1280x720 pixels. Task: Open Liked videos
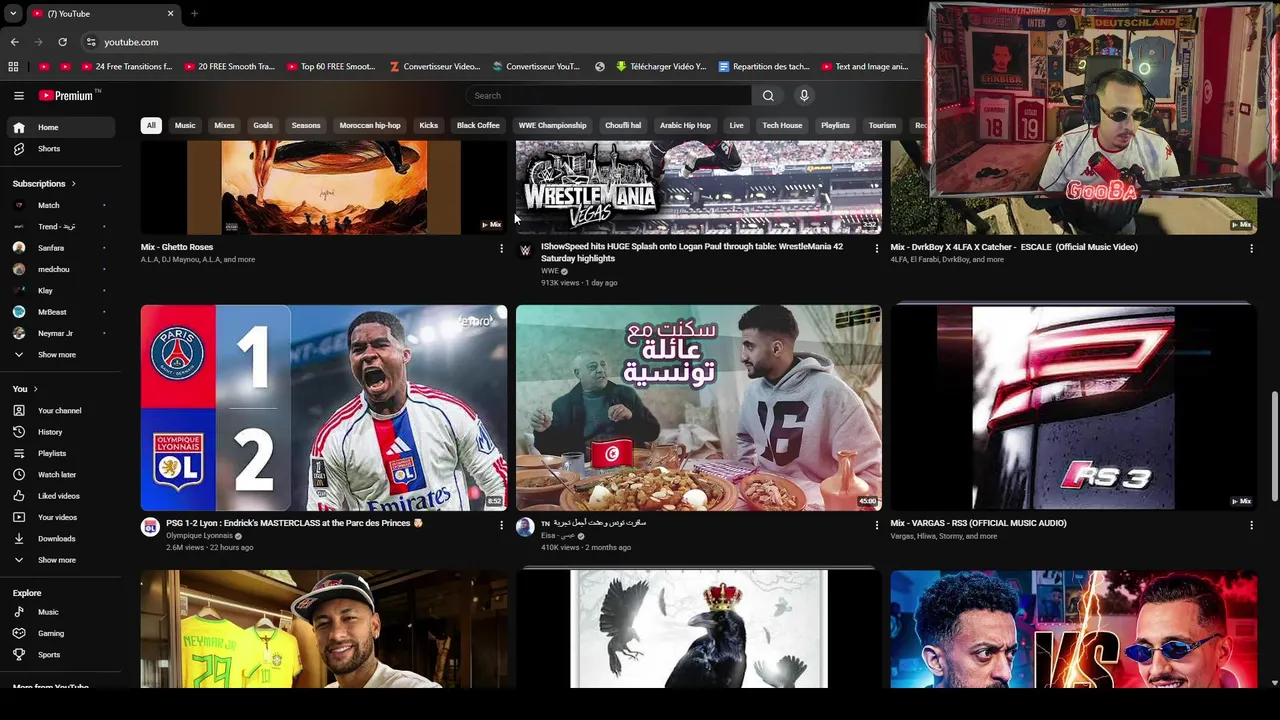tap(61, 496)
